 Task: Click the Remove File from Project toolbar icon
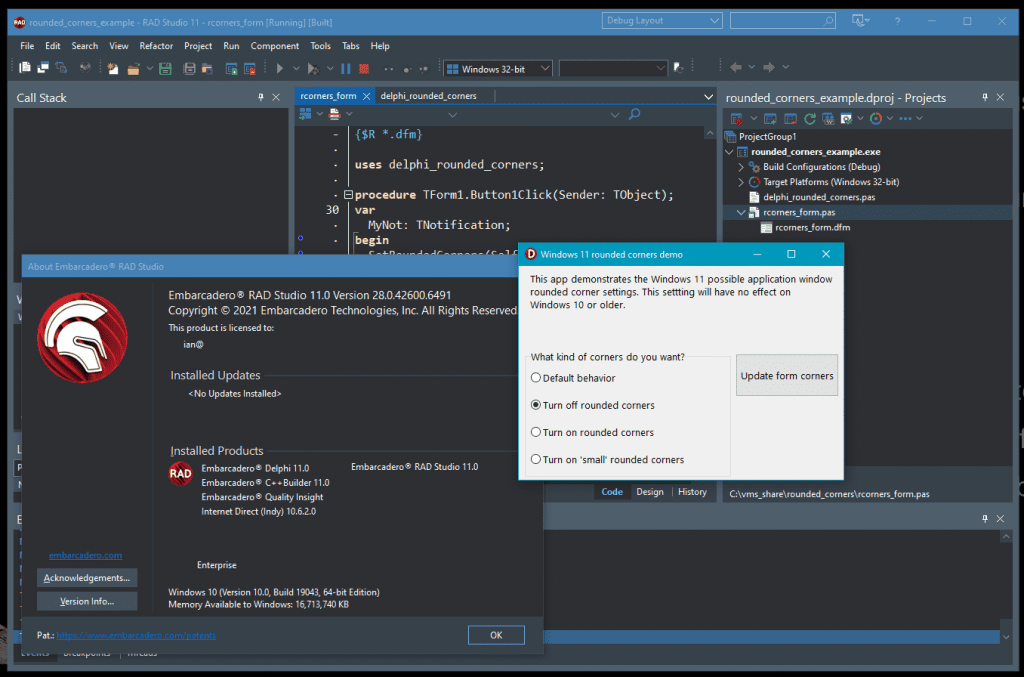249,68
